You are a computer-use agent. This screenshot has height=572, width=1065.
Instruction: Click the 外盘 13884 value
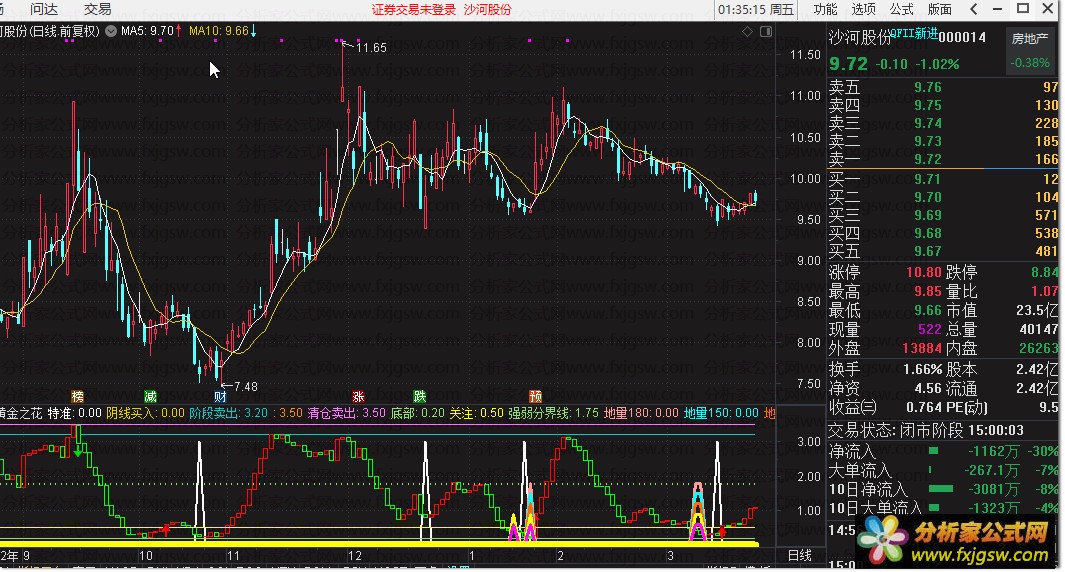pos(922,348)
